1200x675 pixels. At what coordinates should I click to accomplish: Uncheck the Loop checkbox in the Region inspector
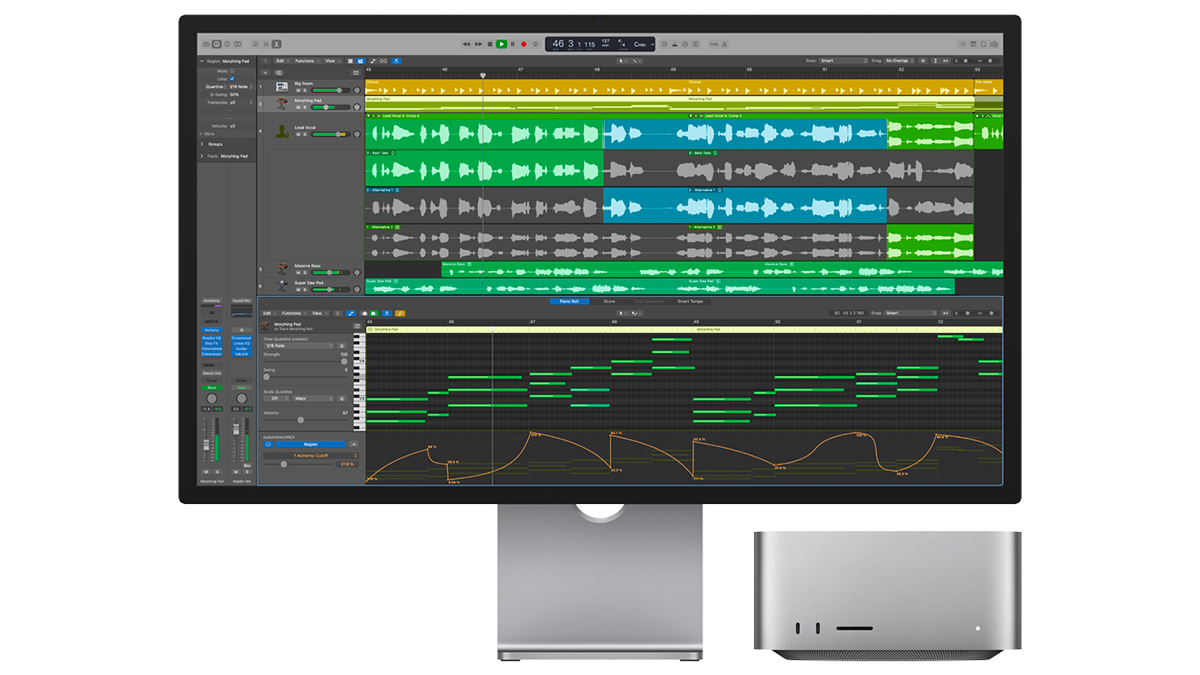pyautogui.click(x=232, y=78)
